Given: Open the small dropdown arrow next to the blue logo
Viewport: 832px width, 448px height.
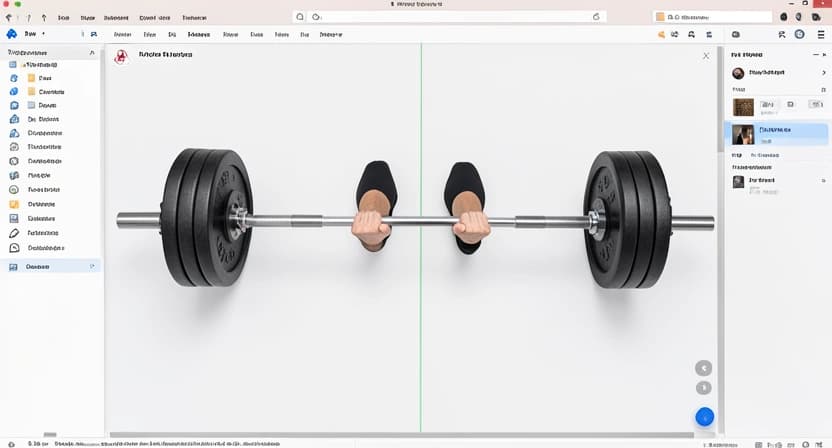Looking at the screenshot, I should point(44,34).
